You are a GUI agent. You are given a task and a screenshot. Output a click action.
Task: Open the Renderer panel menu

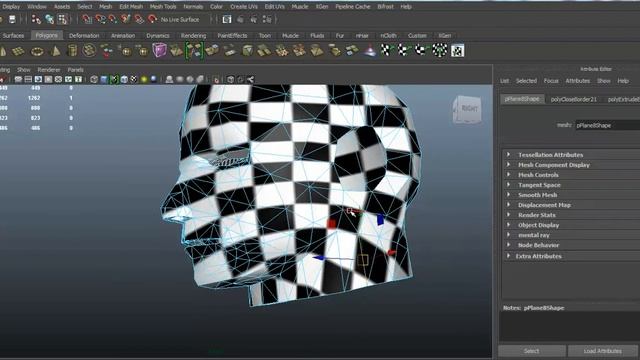[49, 70]
